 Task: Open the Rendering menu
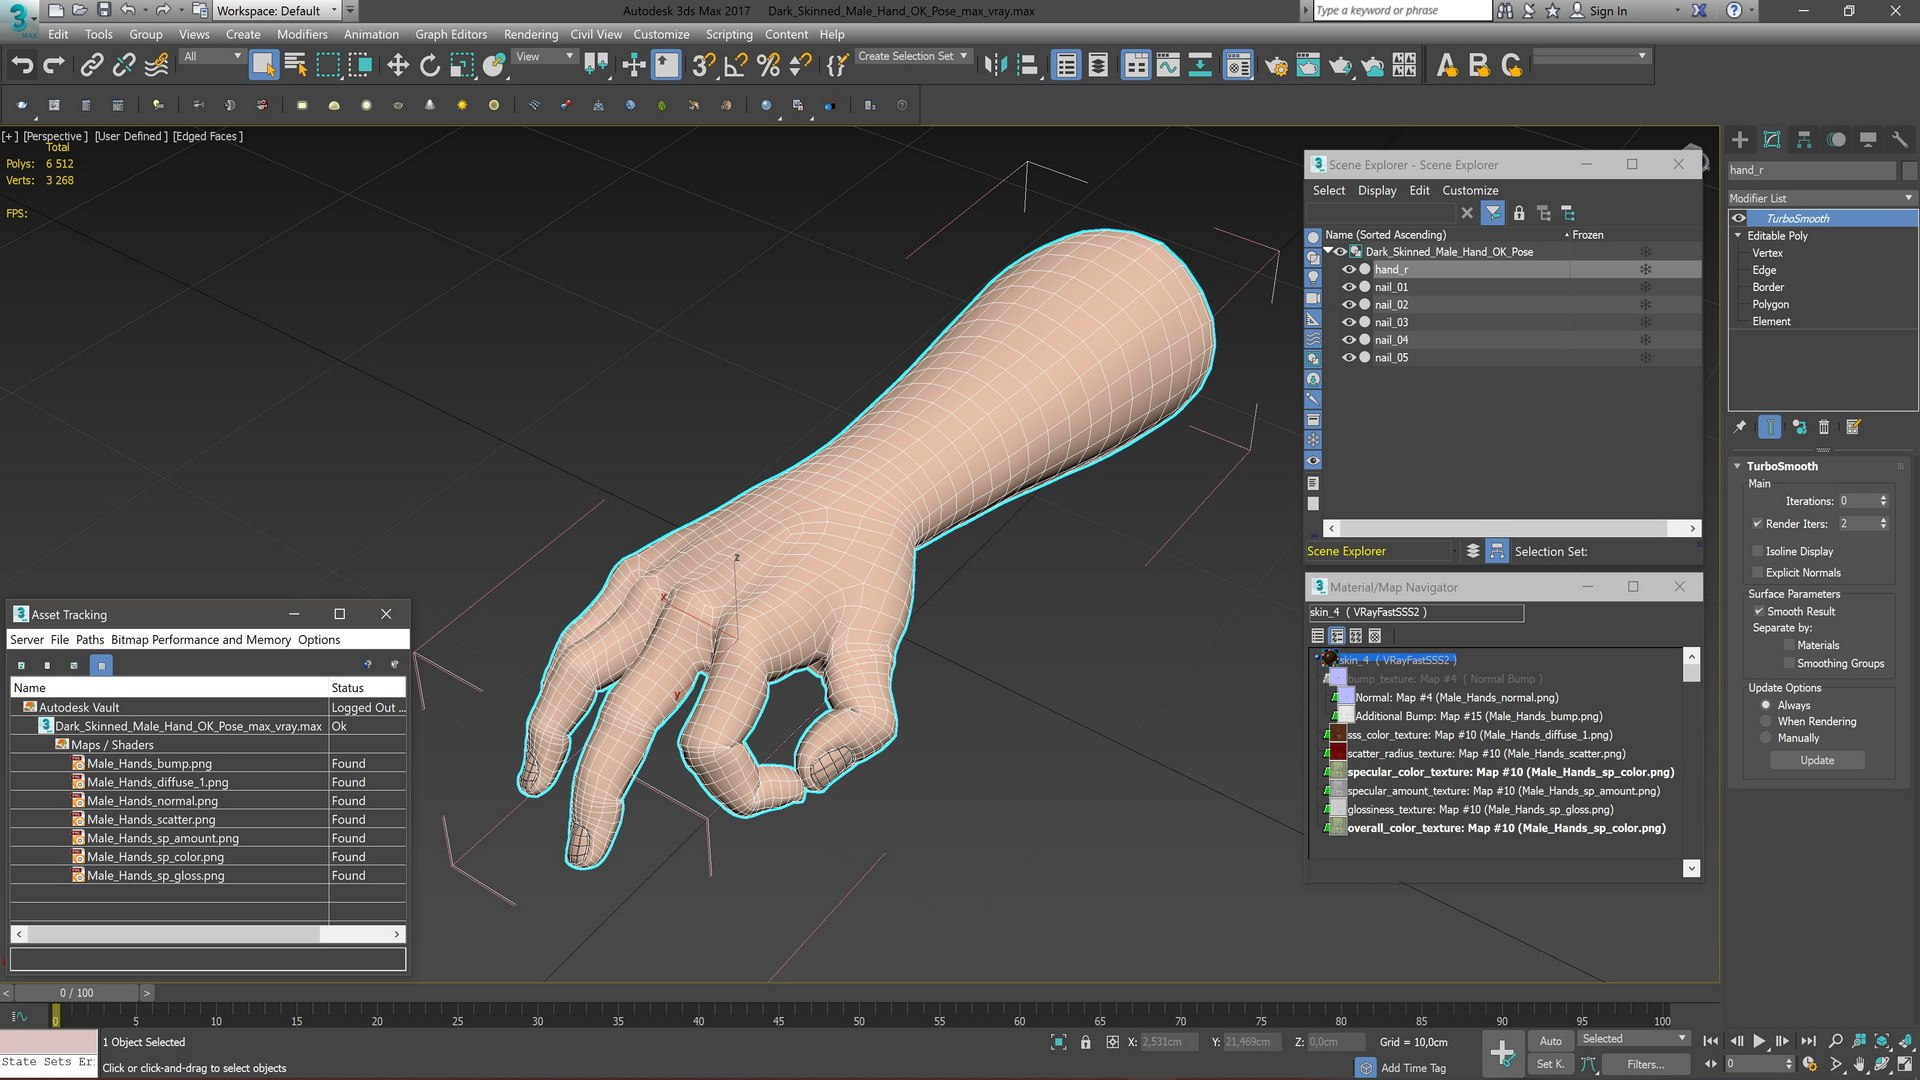531,34
